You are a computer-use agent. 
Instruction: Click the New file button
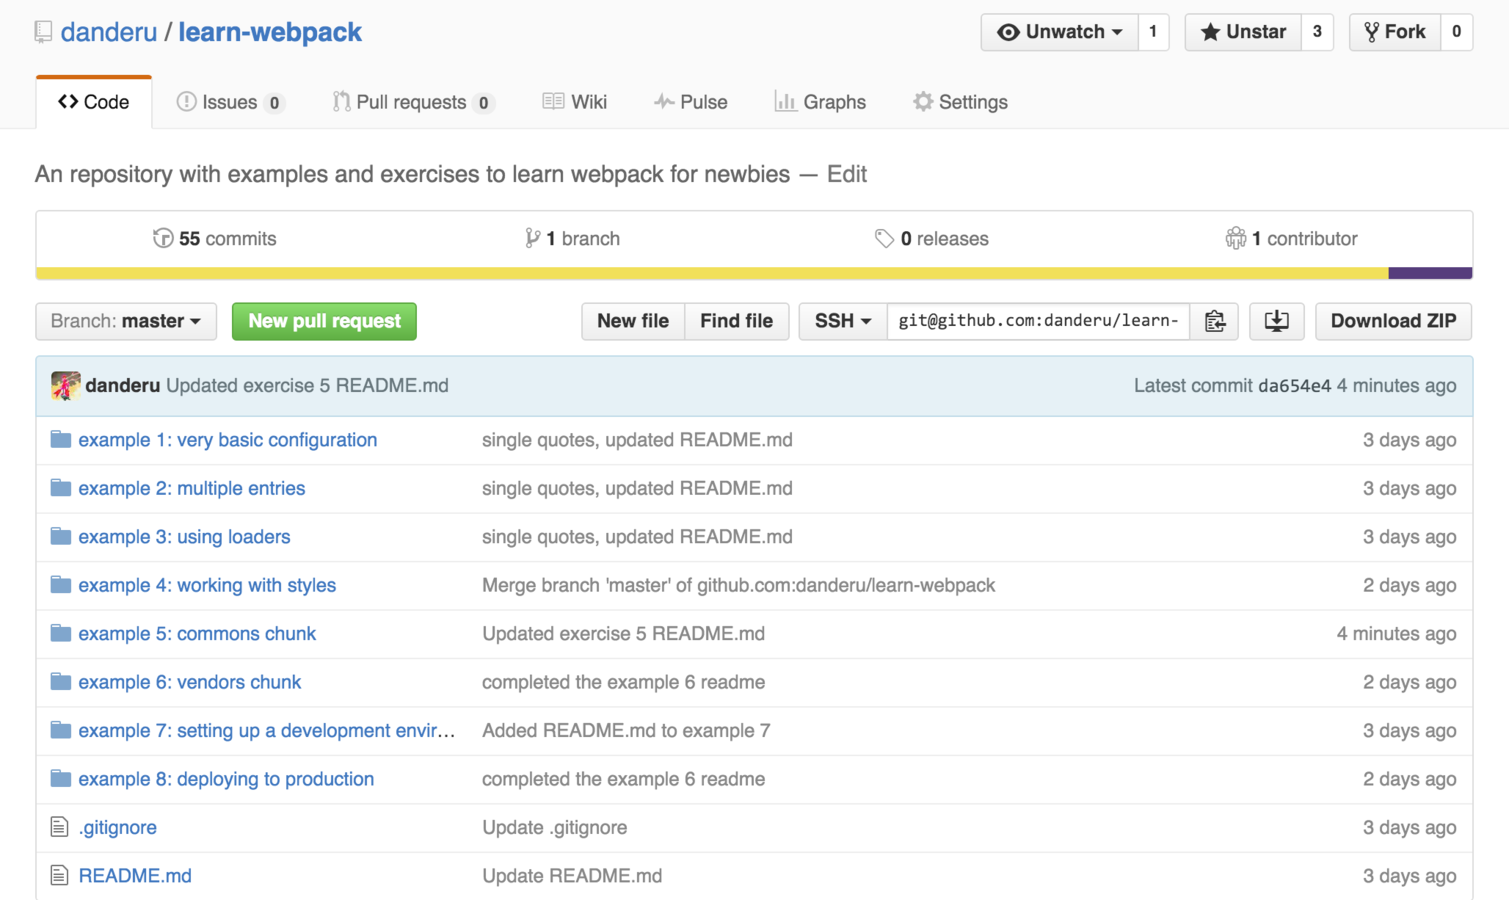633,321
